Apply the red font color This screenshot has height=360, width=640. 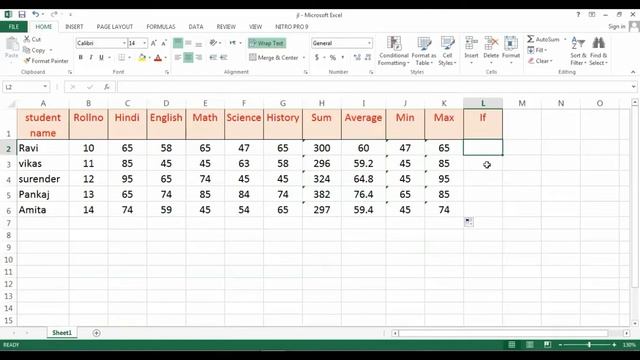tap(158, 58)
